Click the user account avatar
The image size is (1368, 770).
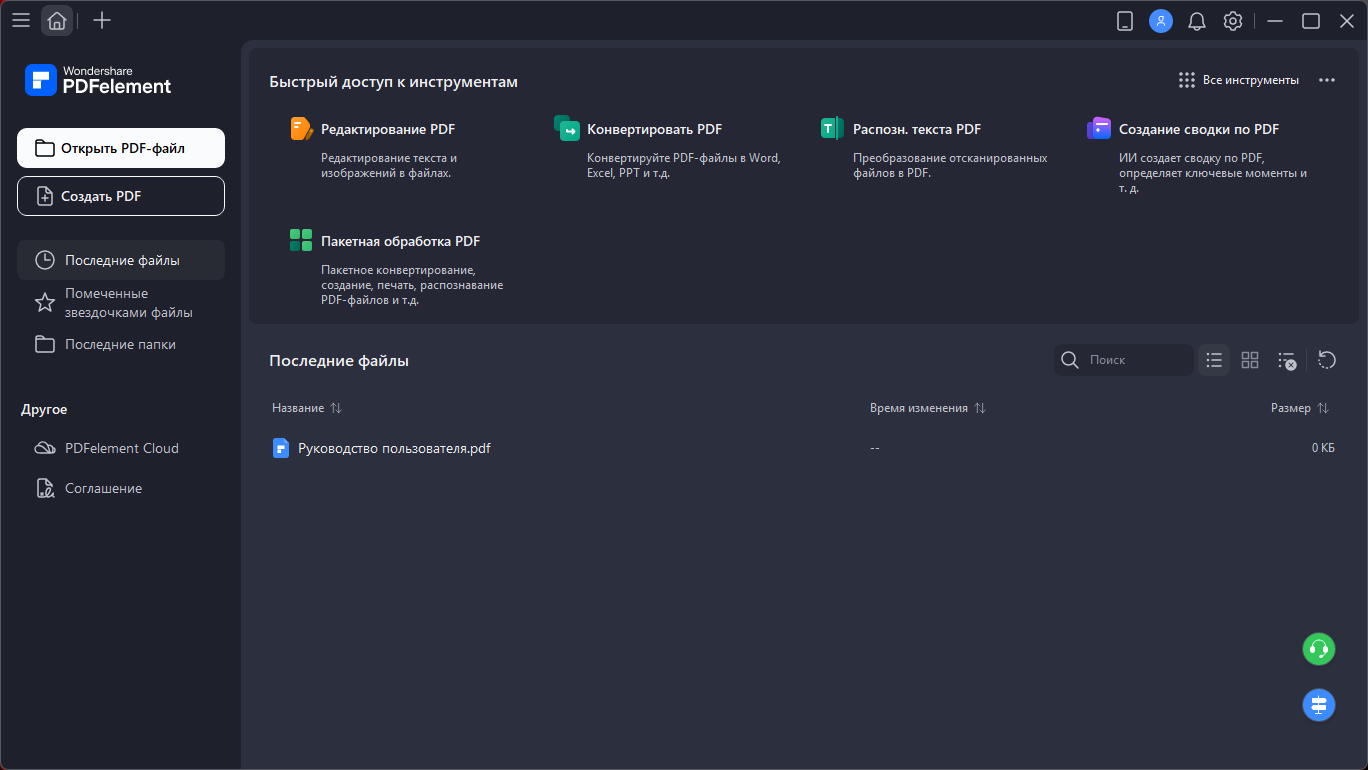click(1160, 21)
